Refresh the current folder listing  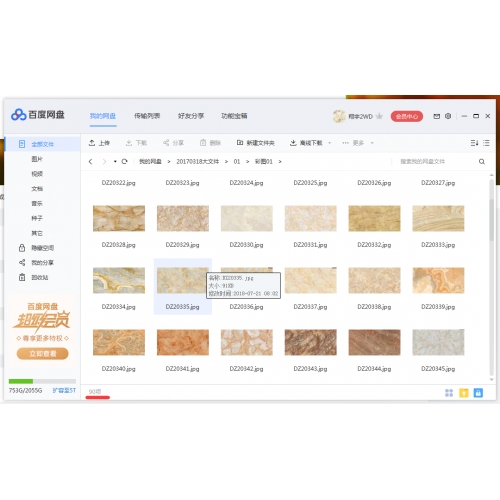point(124,161)
